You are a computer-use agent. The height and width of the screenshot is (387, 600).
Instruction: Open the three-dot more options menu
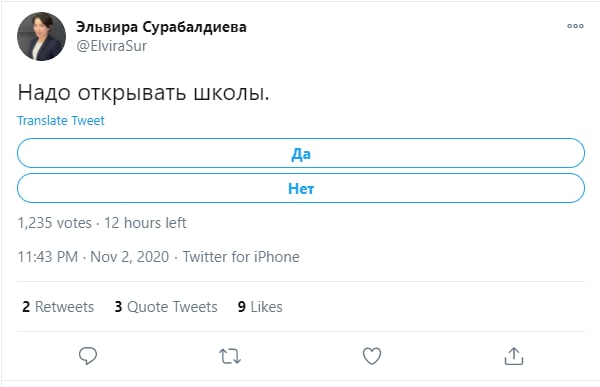coord(575,26)
